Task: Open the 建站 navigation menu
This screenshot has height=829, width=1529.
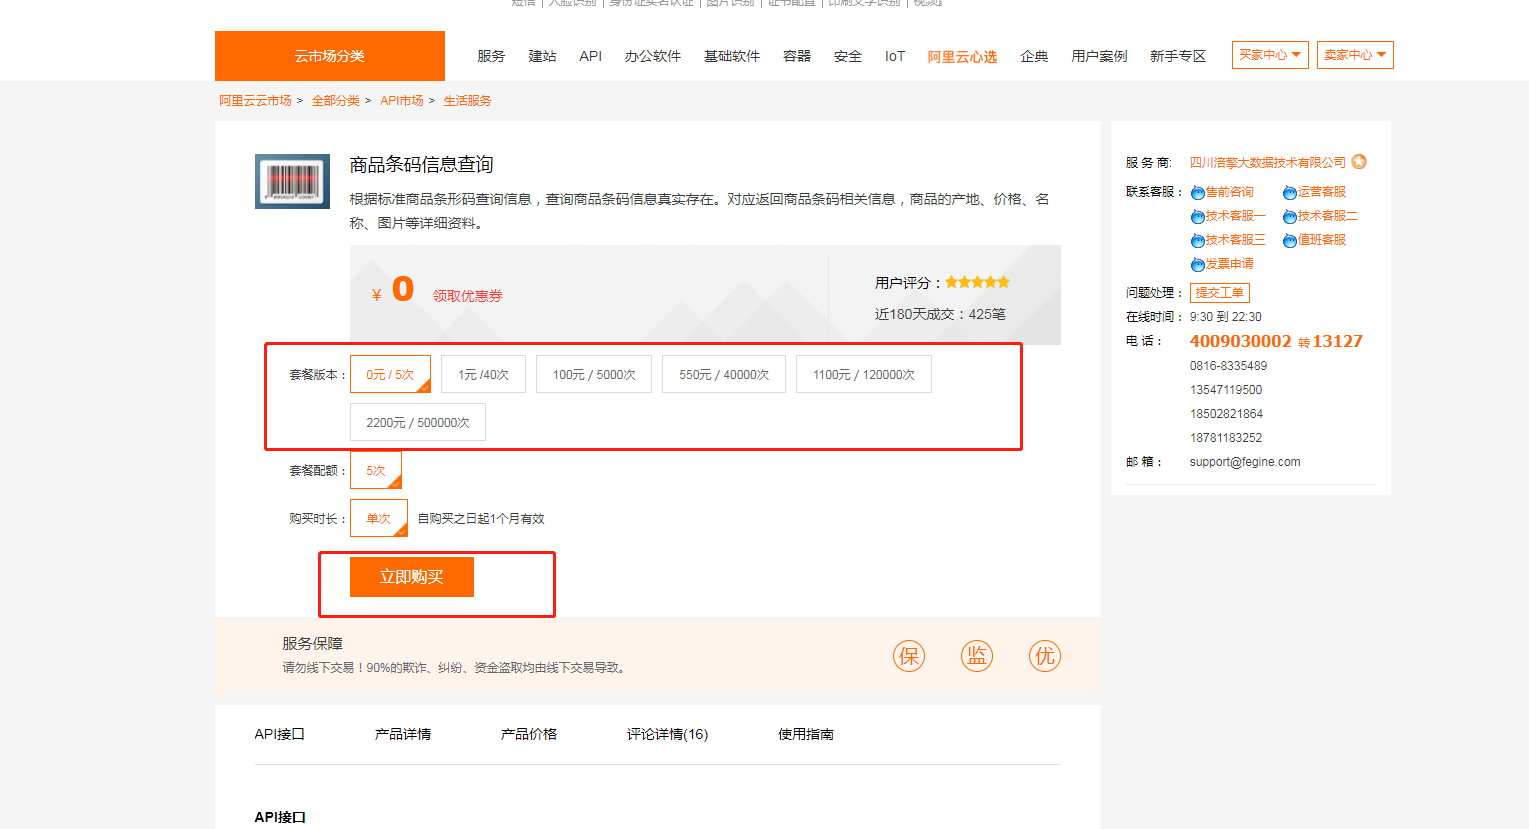Action: [x=542, y=56]
